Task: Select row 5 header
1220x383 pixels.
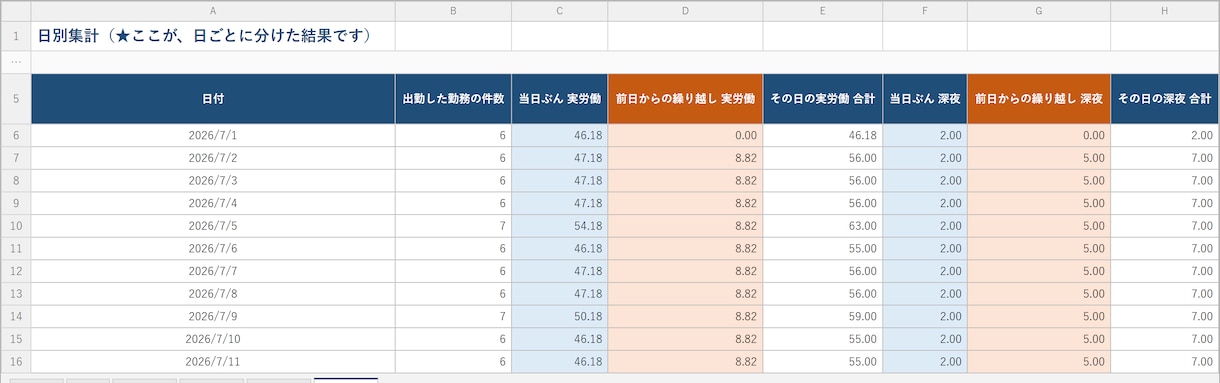Action: tap(15, 99)
